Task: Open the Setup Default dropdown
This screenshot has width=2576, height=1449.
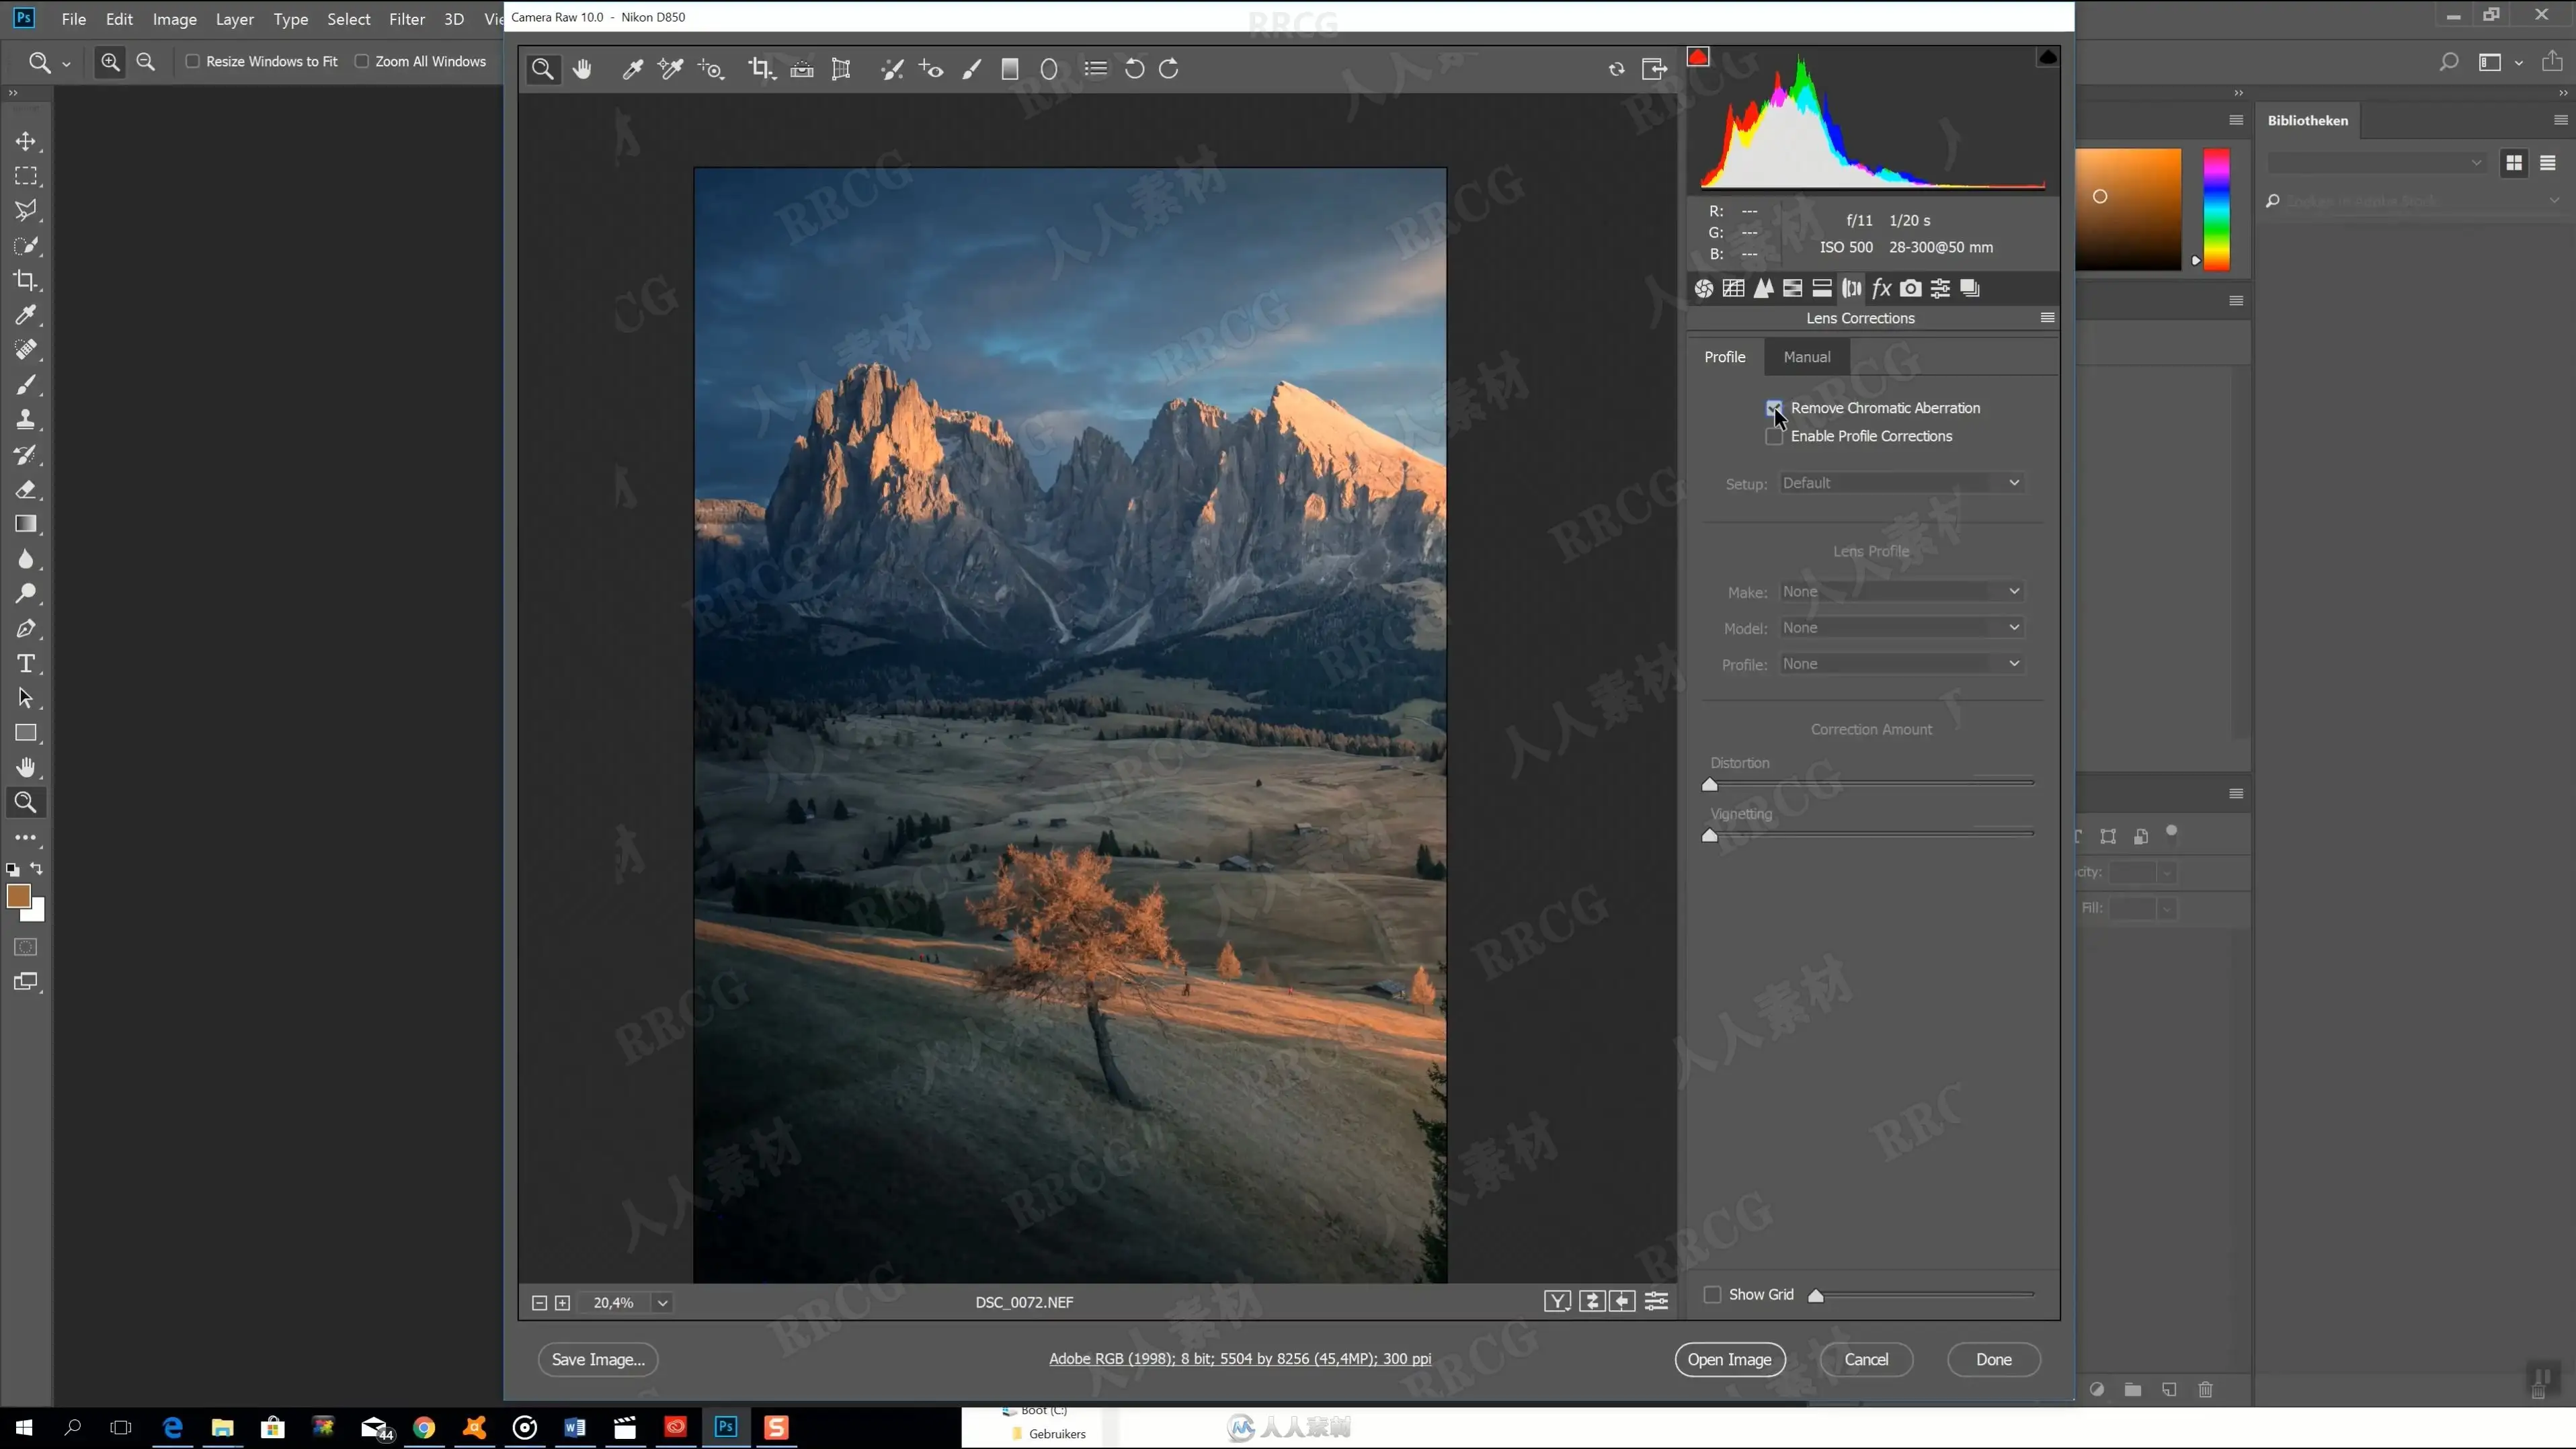Action: [1901, 483]
